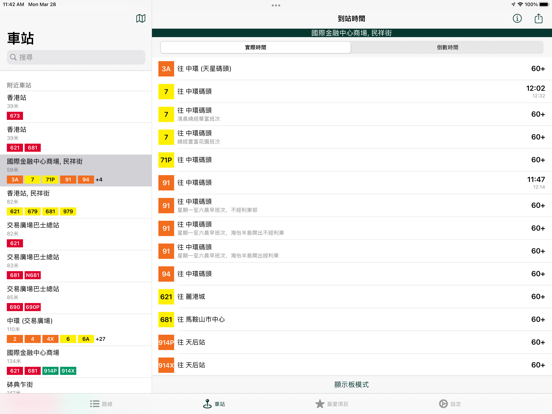The width and height of the screenshot is (552, 414).
Task: Click the orange 94 route badge in arrivals
Action: (166, 274)
